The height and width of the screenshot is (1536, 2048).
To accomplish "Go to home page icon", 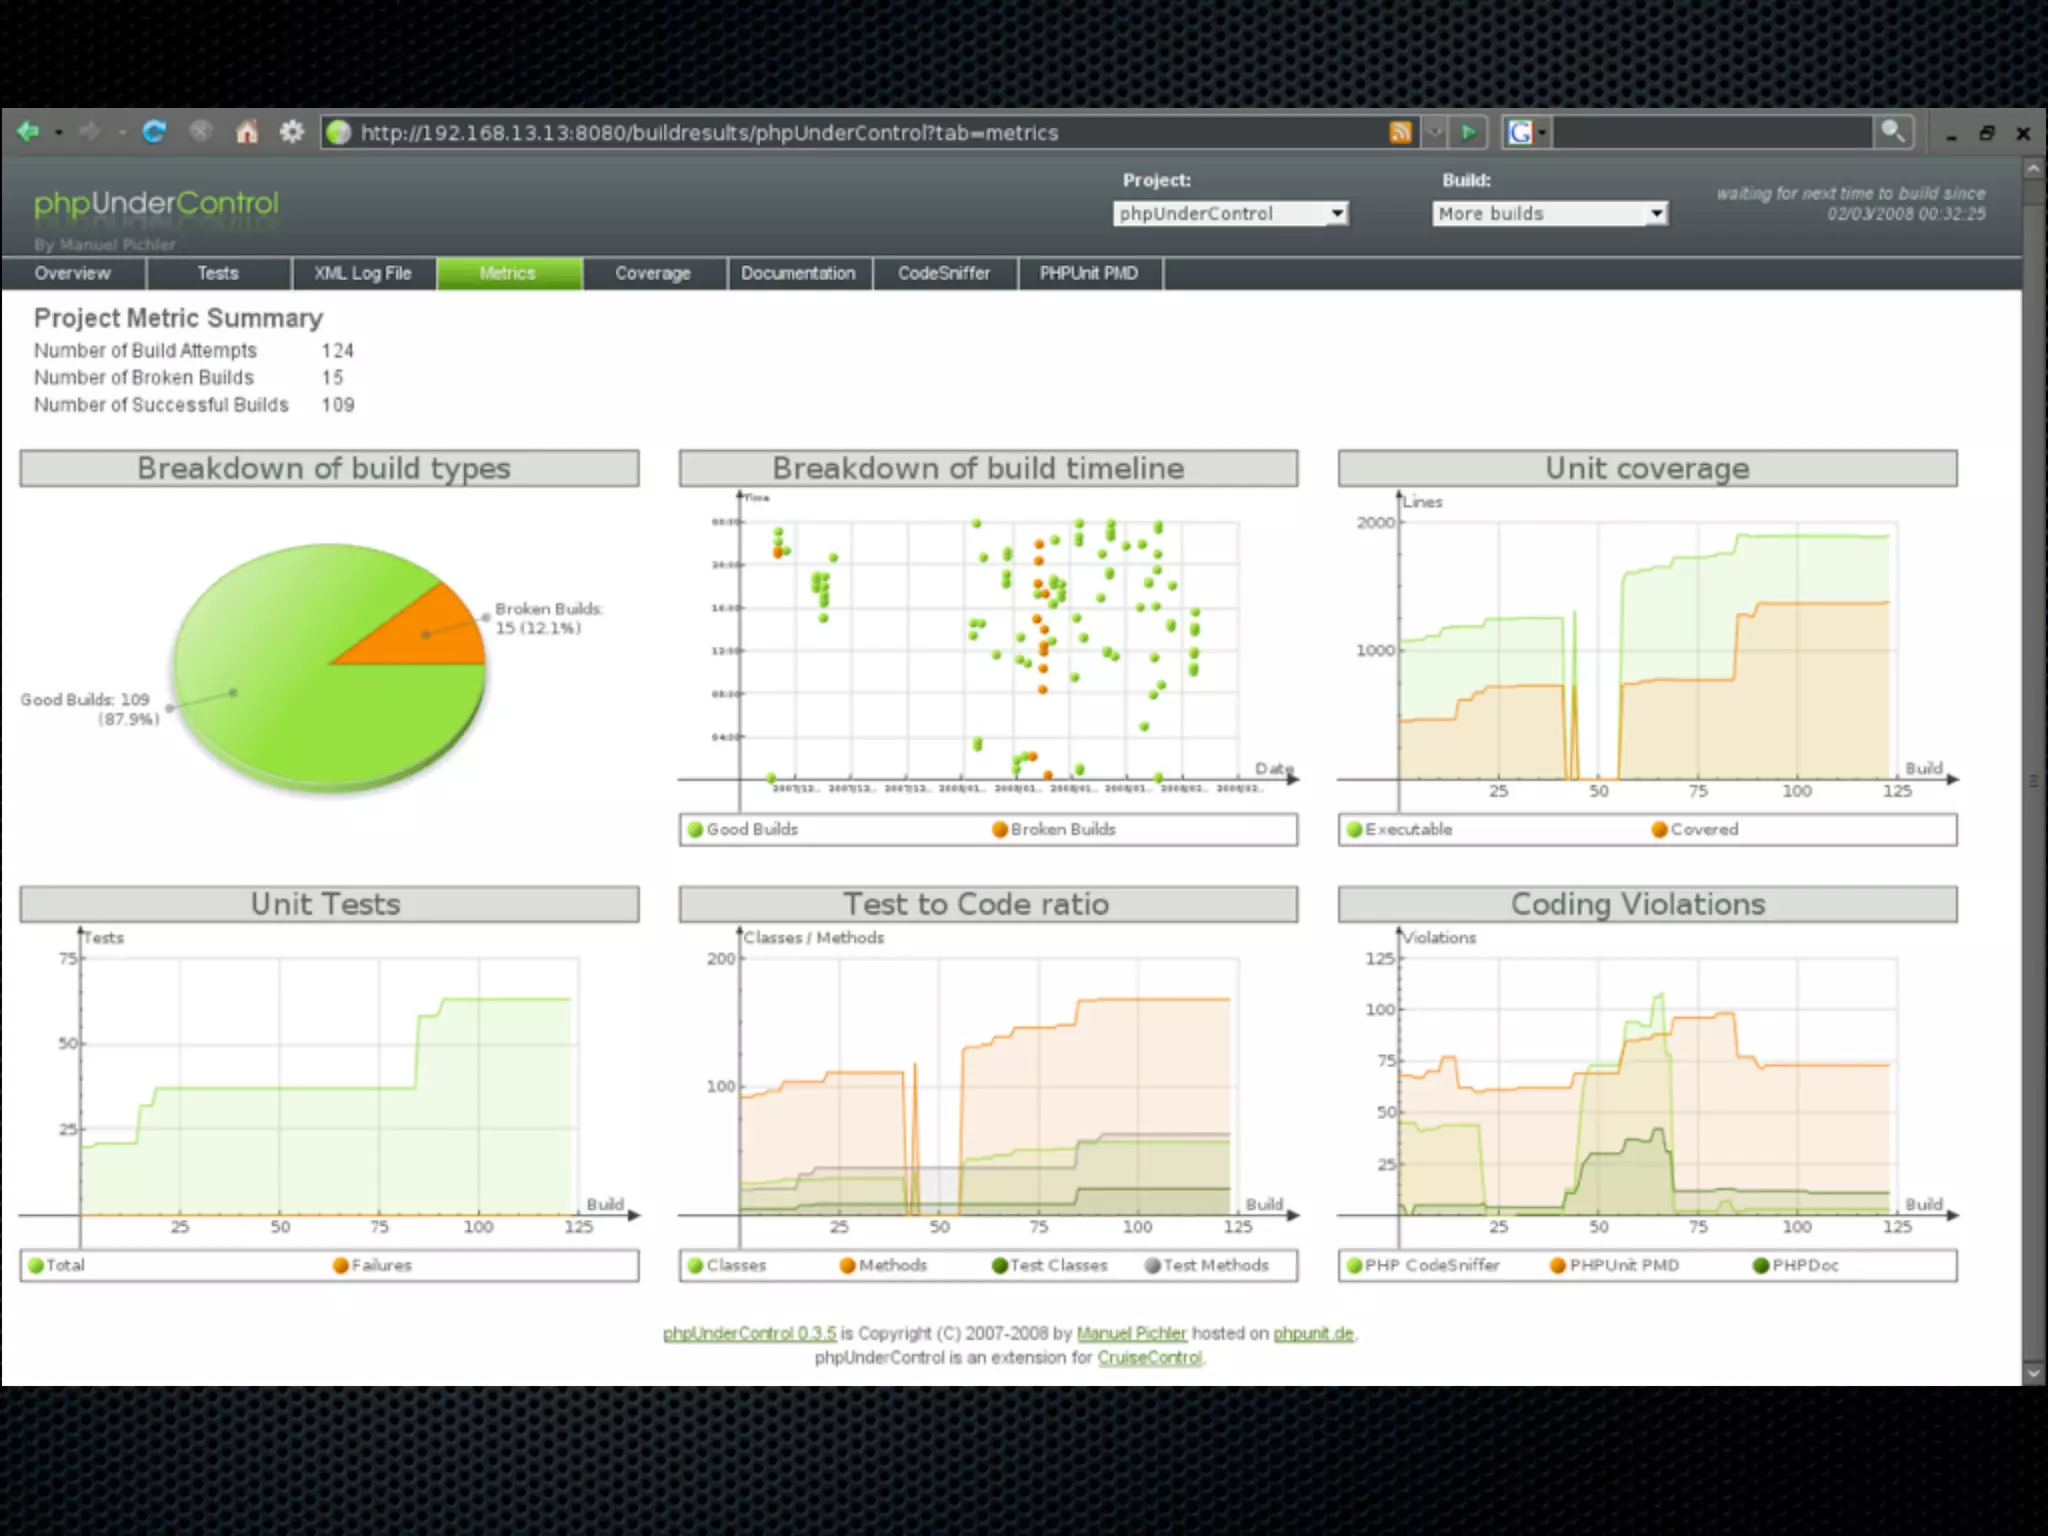I will 246,132.
